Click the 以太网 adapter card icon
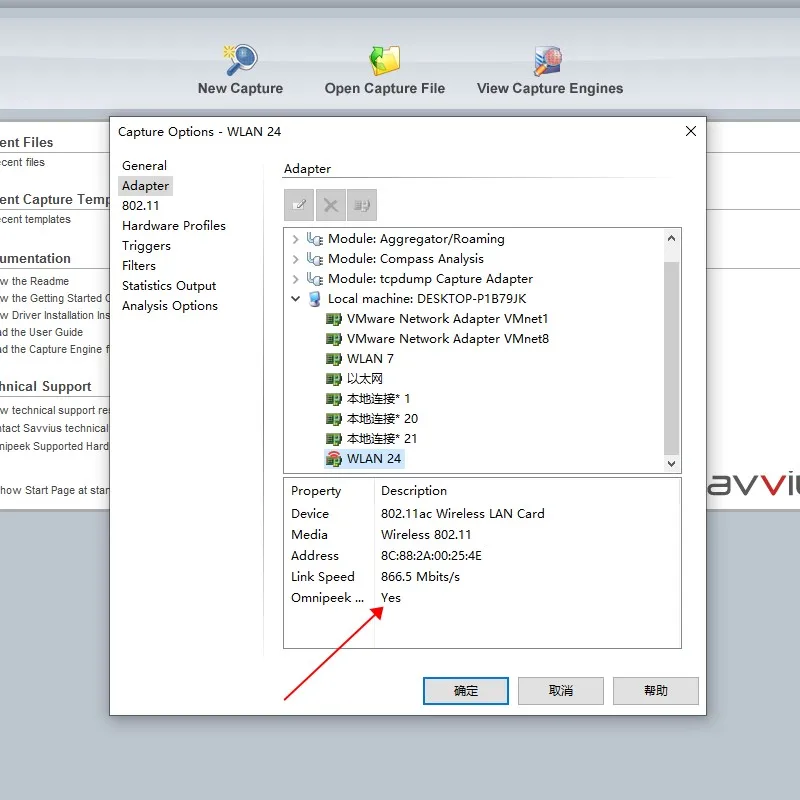 point(334,379)
